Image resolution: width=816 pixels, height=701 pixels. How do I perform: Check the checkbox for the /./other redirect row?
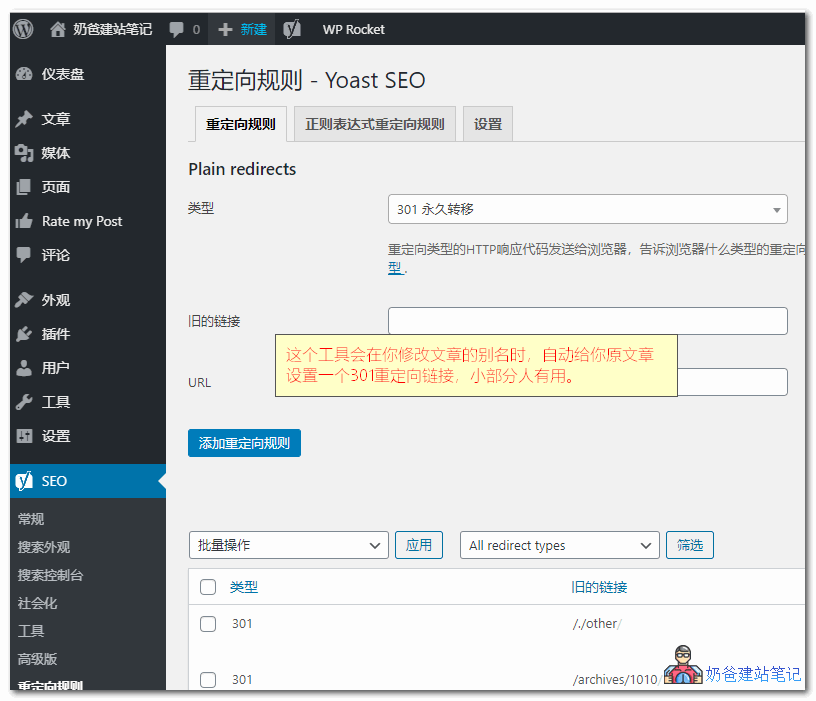[x=208, y=624]
